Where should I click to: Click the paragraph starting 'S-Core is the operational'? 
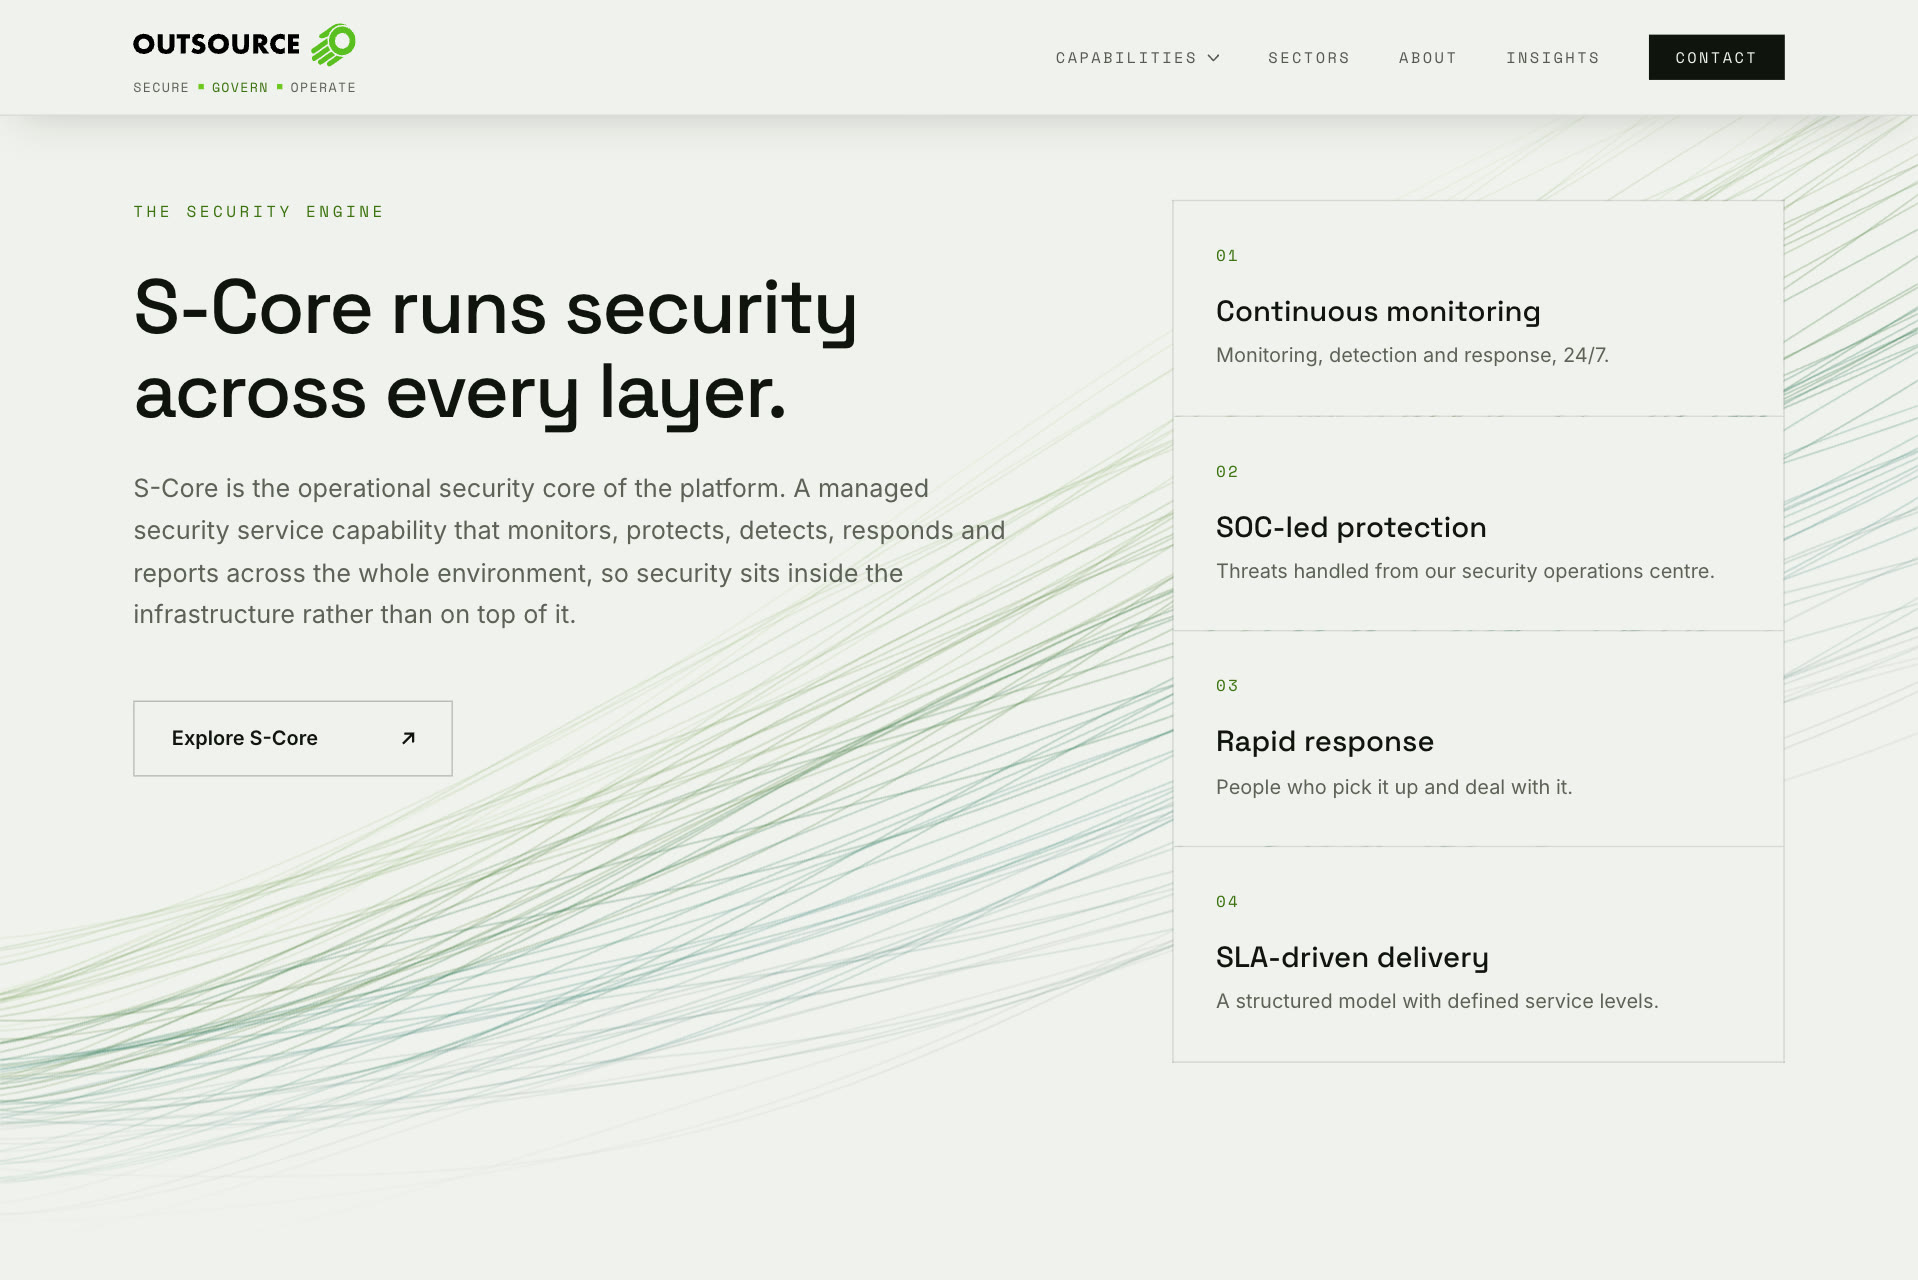569,551
